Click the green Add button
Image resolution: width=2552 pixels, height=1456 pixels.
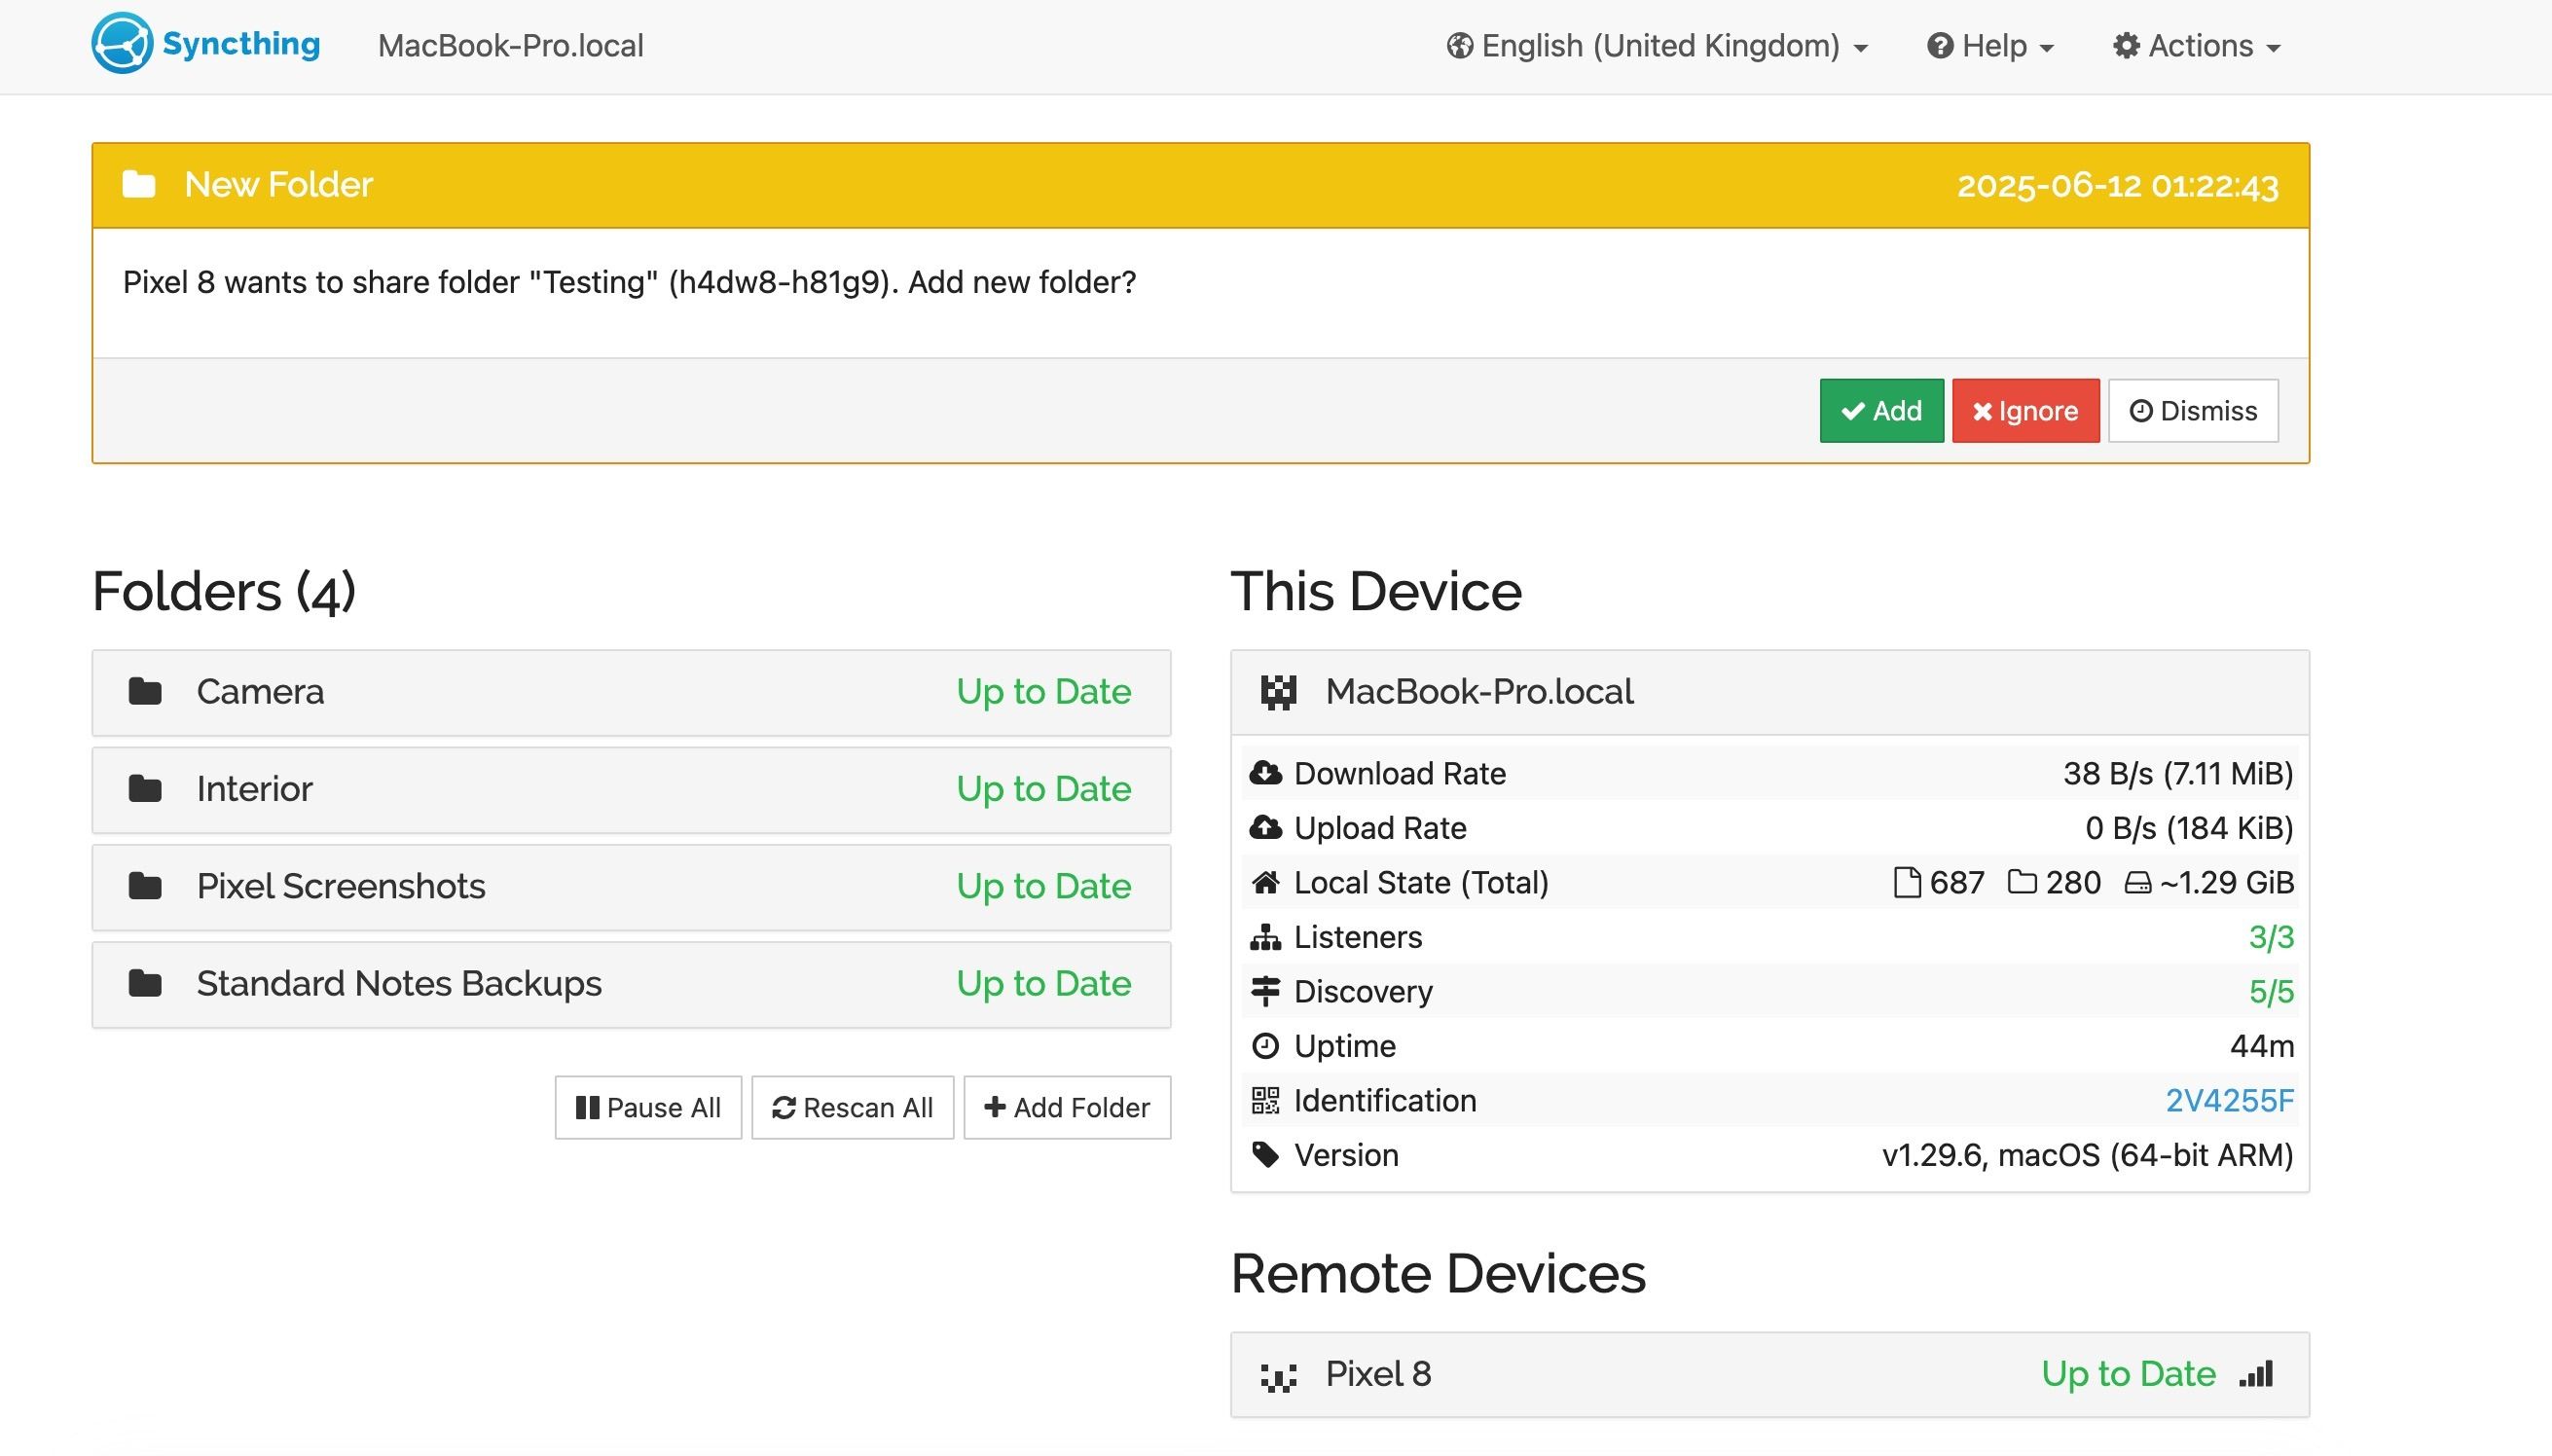[x=1881, y=410]
